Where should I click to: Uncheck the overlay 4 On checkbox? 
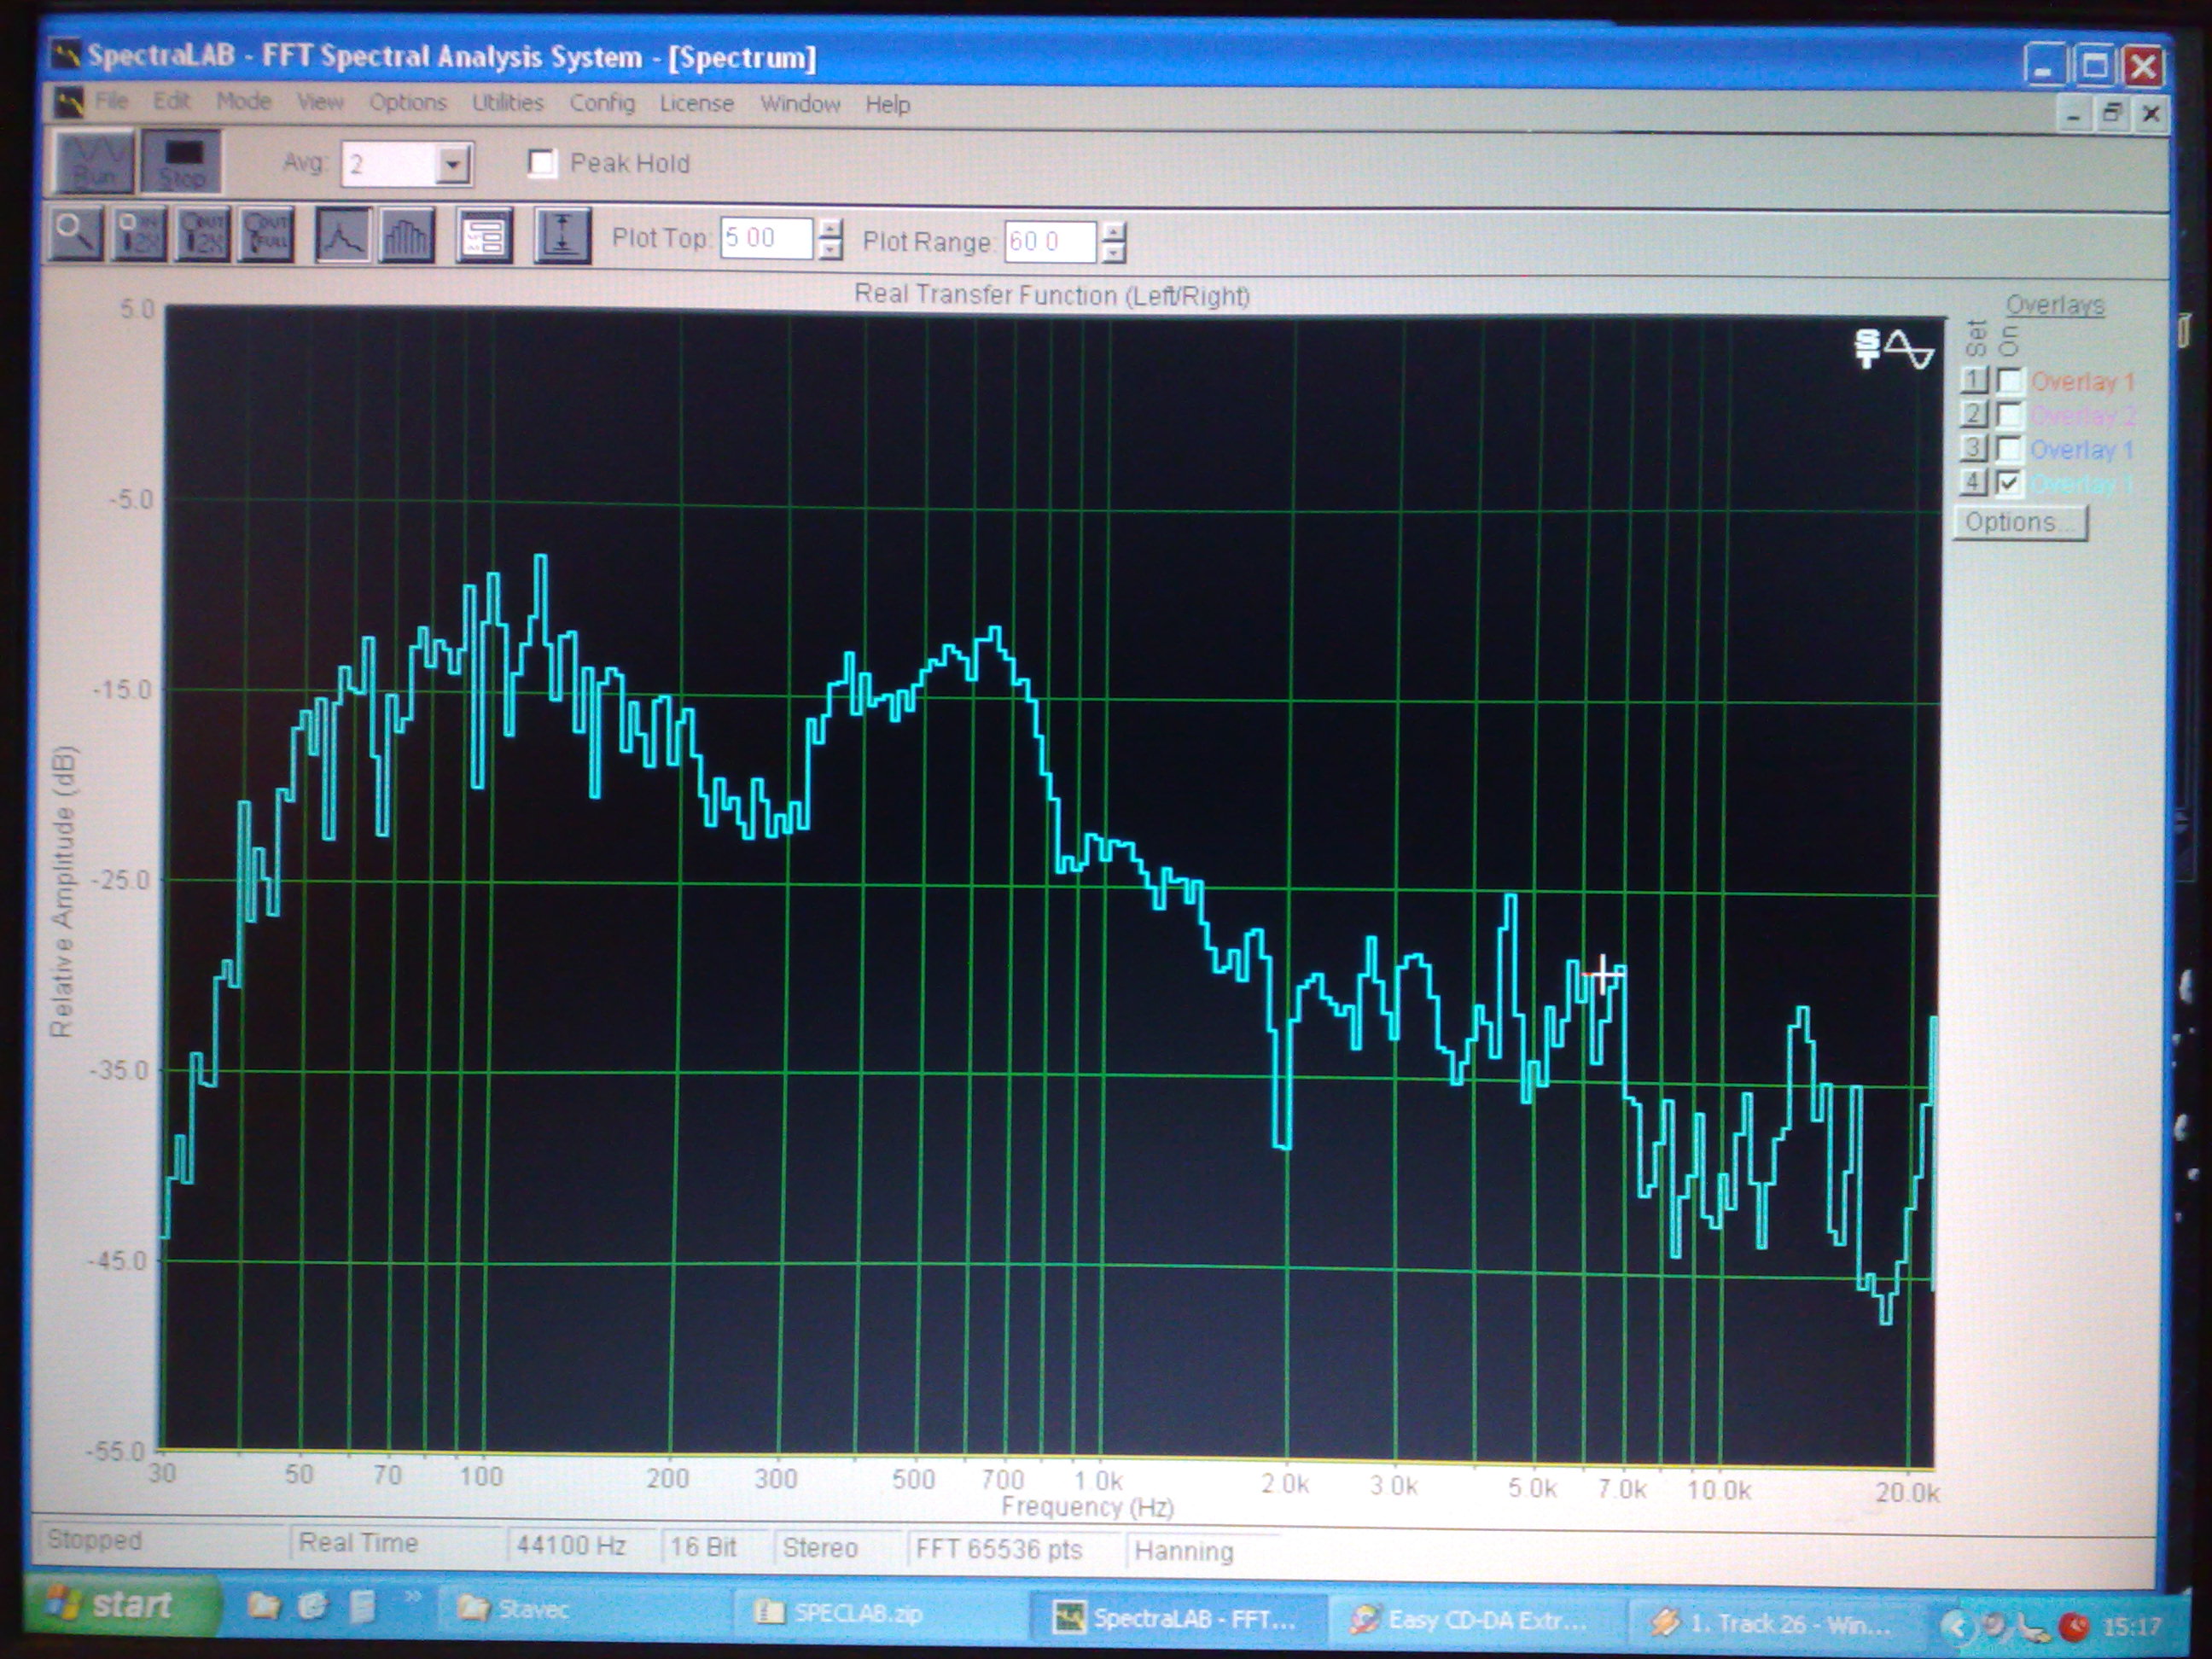pos(2008,483)
